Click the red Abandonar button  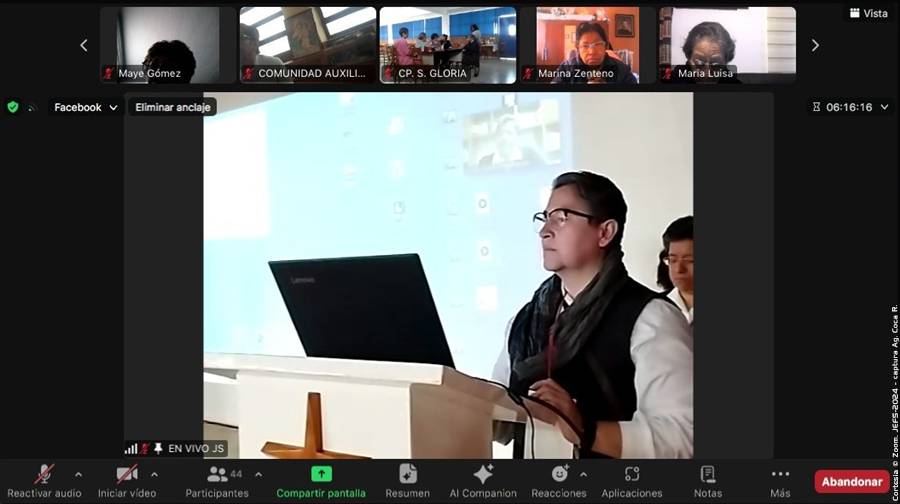click(852, 482)
